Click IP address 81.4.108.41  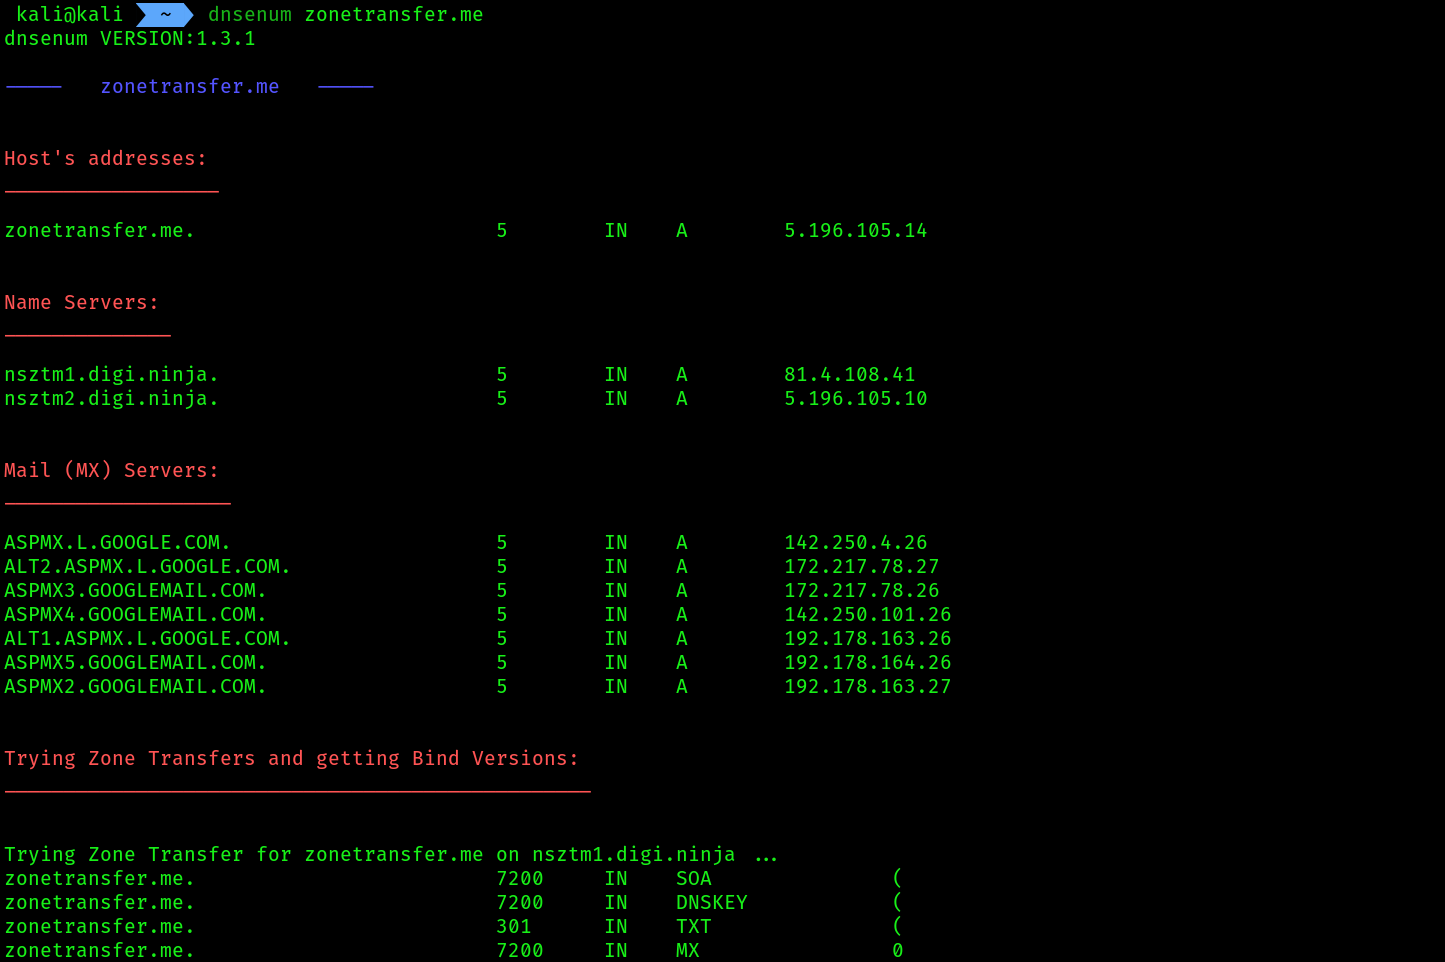pyautogui.click(x=850, y=375)
